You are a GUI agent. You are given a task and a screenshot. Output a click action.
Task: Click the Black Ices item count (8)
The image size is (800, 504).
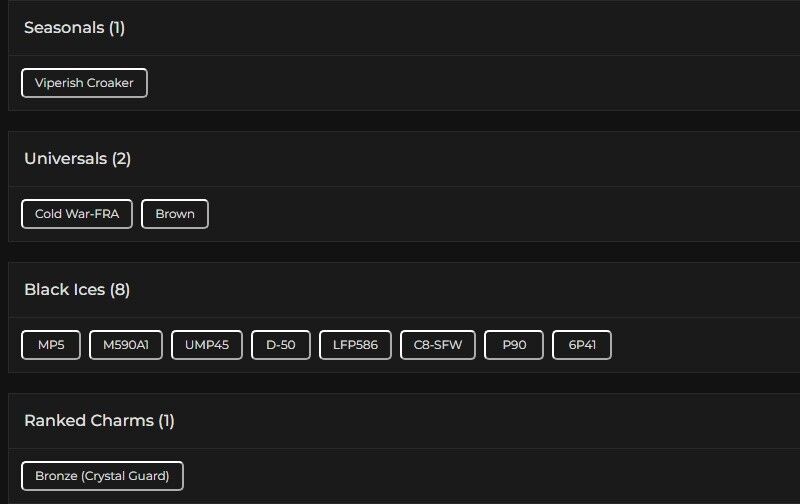pyautogui.click(x=120, y=290)
